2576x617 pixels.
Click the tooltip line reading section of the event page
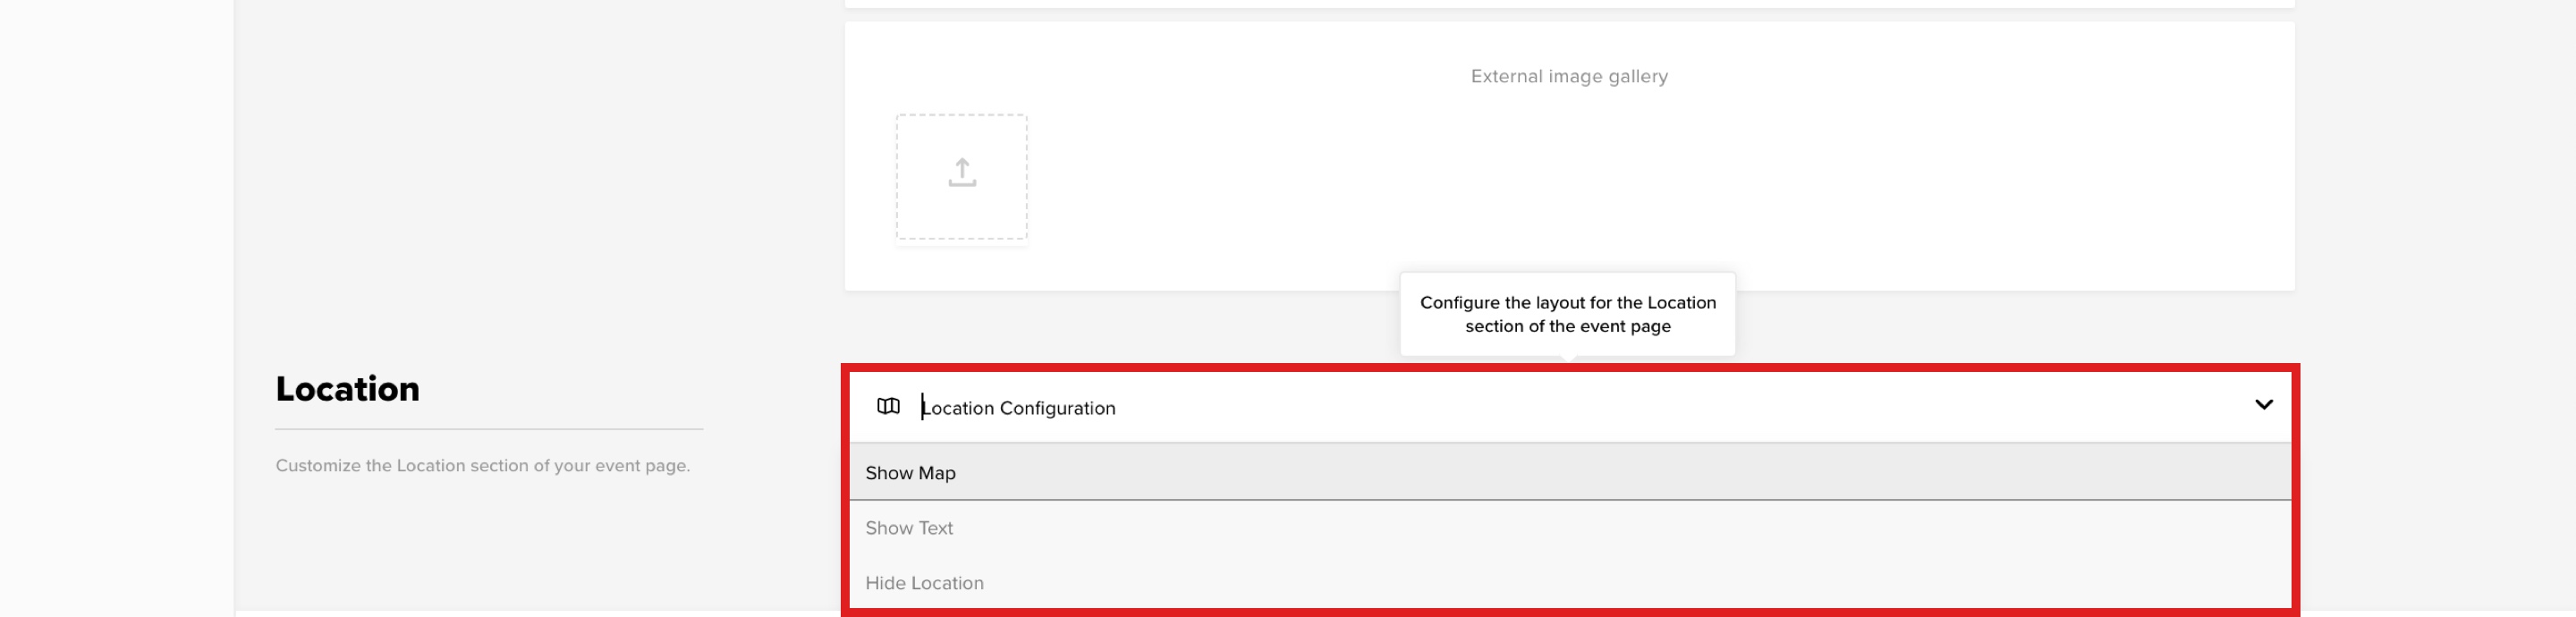tap(1567, 326)
